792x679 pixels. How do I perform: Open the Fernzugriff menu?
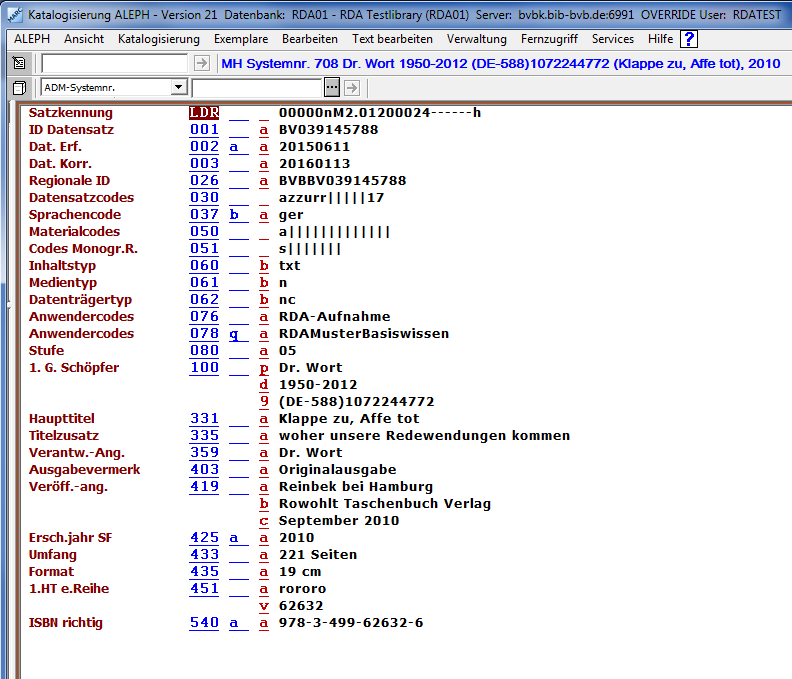[x=549, y=39]
